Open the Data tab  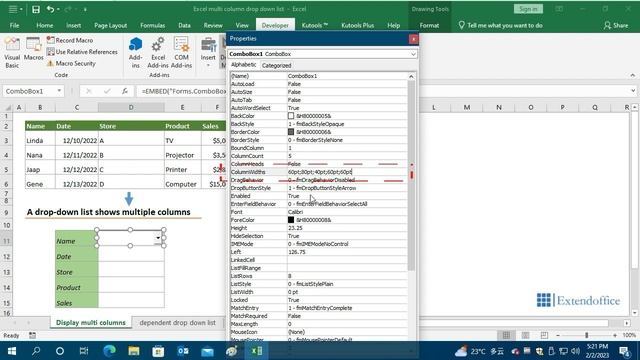(184, 25)
